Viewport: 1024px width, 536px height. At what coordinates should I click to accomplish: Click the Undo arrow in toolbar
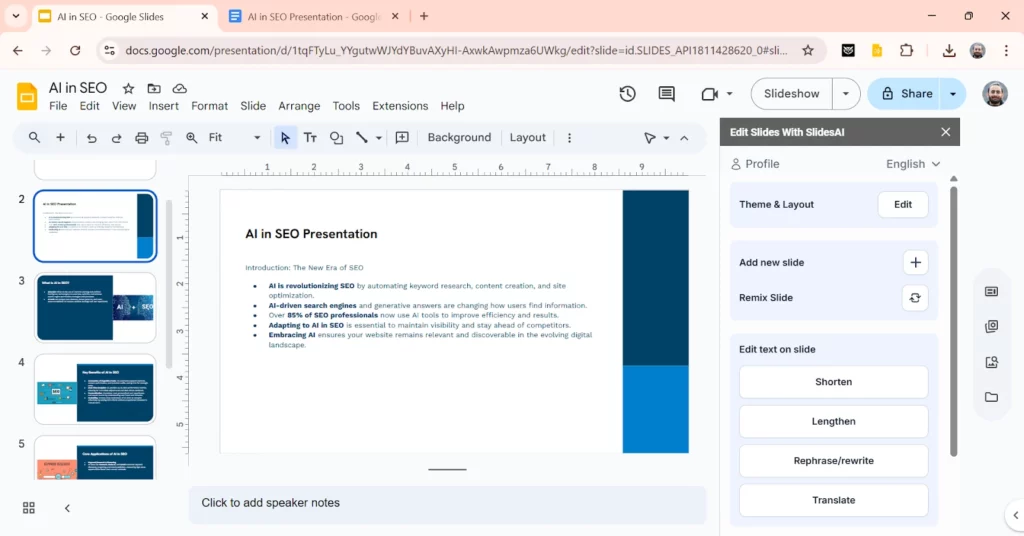click(x=92, y=138)
